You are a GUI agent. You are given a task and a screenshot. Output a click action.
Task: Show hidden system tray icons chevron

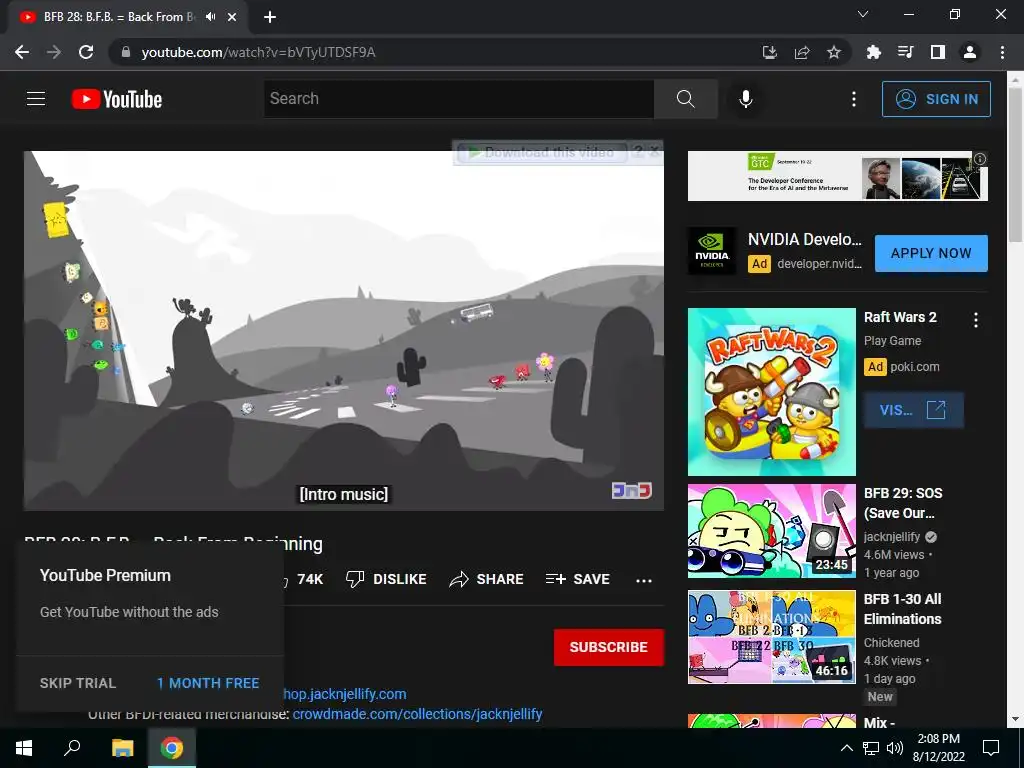(x=846, y=748)
